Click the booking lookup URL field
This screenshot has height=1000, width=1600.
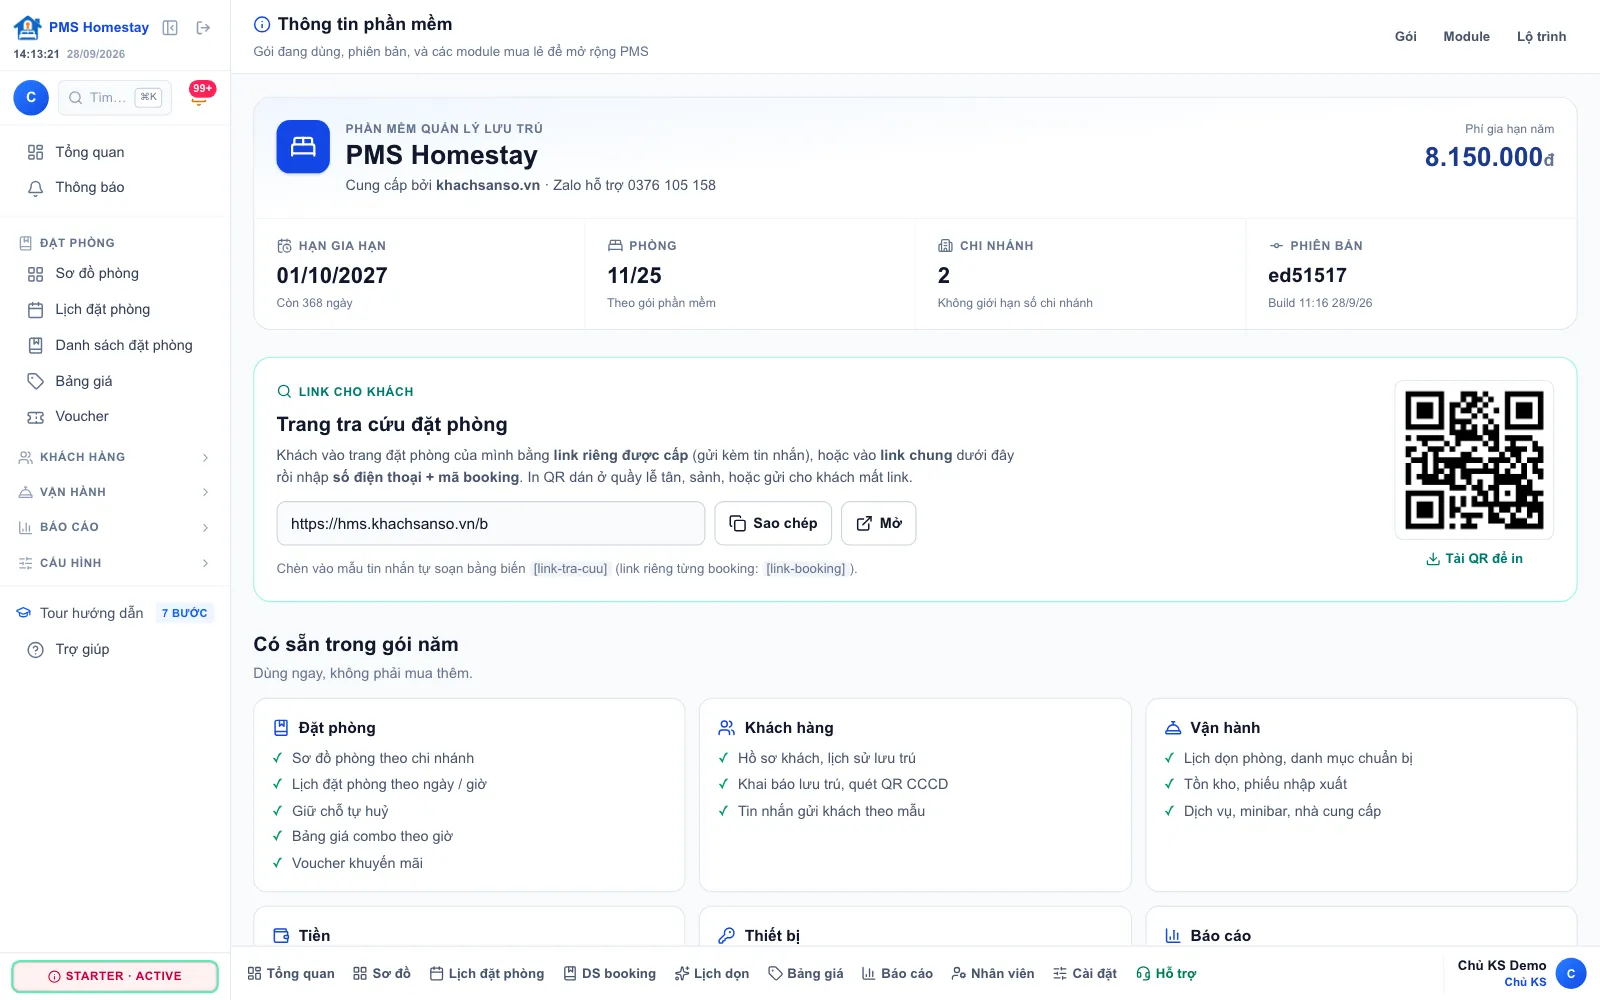[x=491, y=523]
